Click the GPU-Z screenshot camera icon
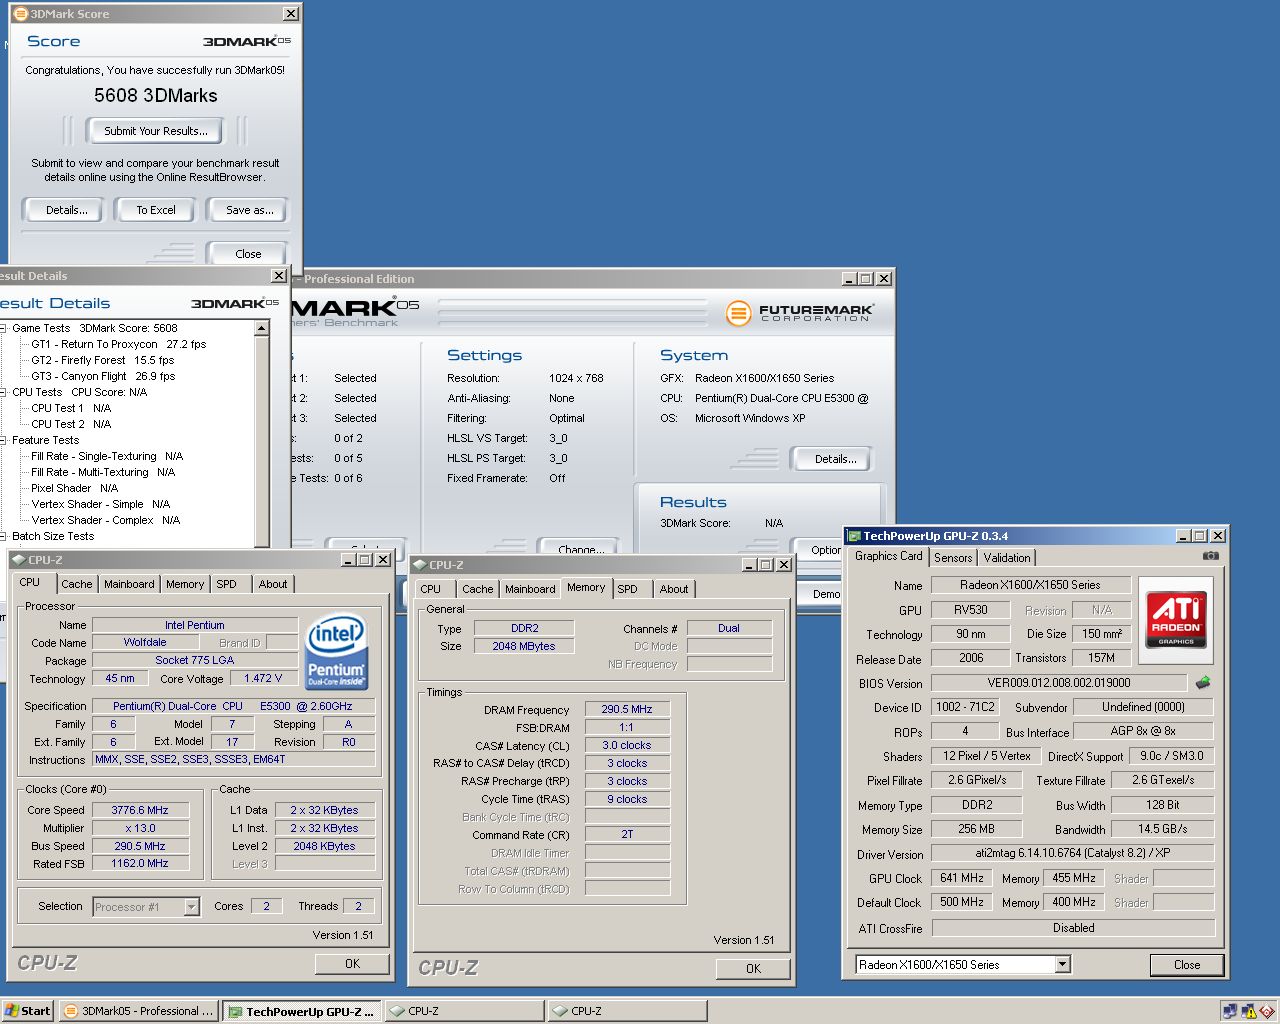 (1210, 556)
